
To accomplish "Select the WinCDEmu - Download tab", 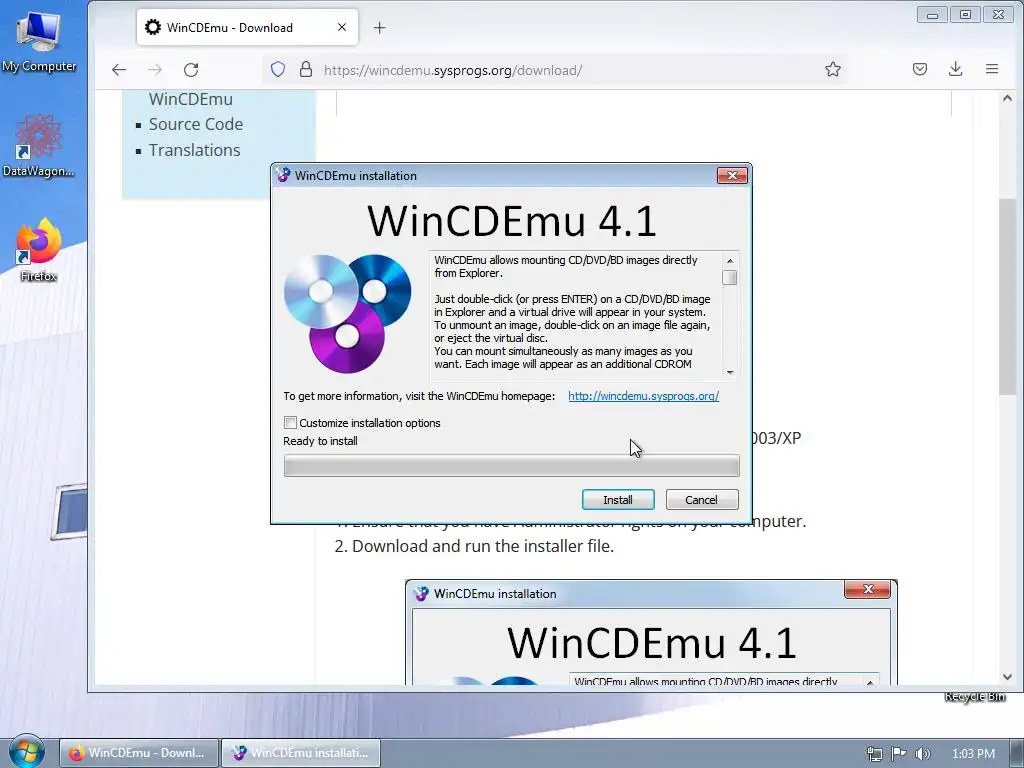I will coord(248,27).
